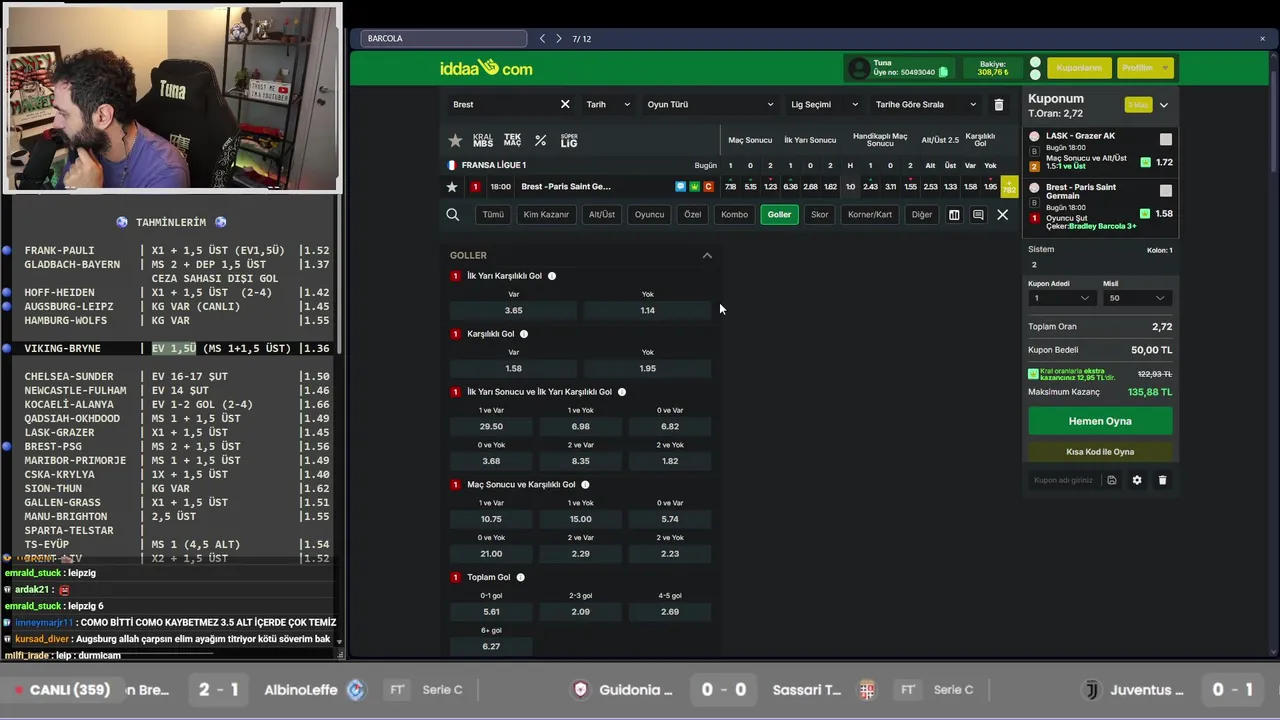This screenshot has width=1280, height=720.
Task: Click the yellow +782 more markets button
Action: click(x=1009, y=187)
